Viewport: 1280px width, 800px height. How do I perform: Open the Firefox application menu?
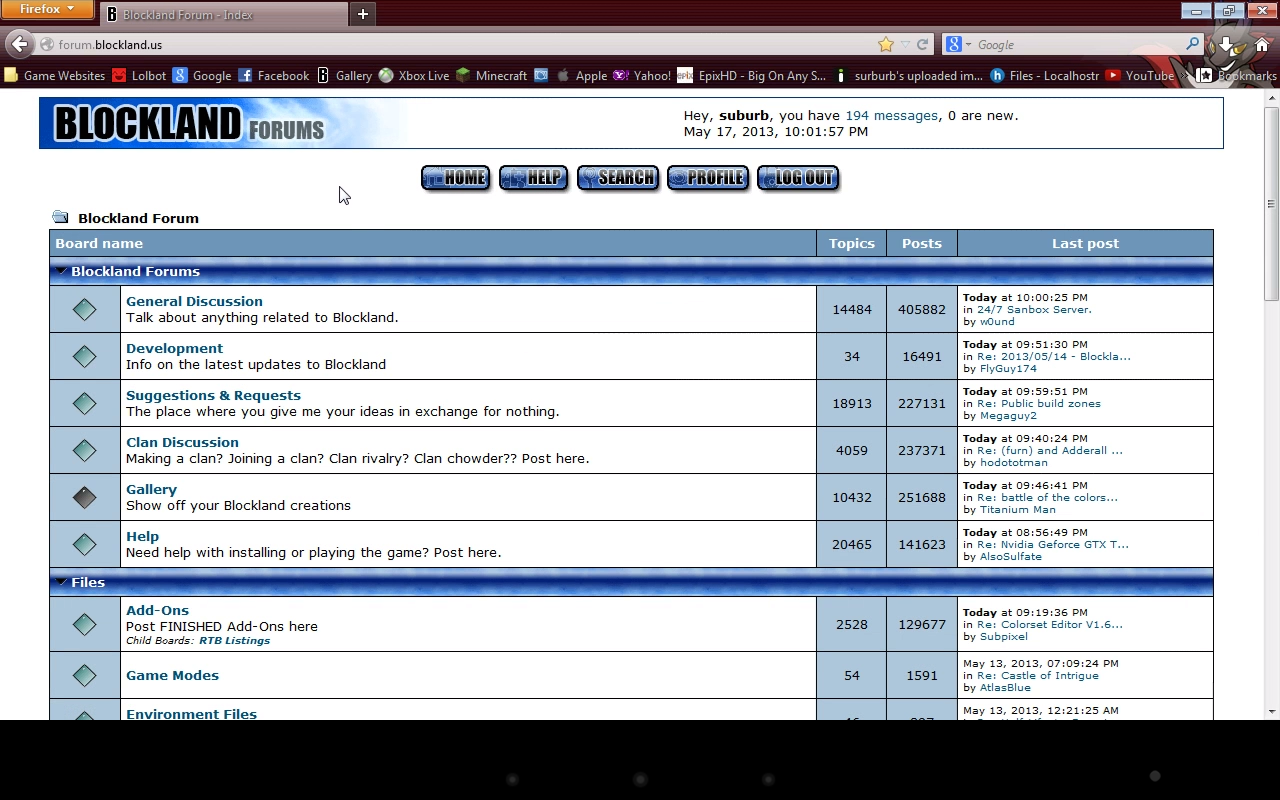click(47, 10)
